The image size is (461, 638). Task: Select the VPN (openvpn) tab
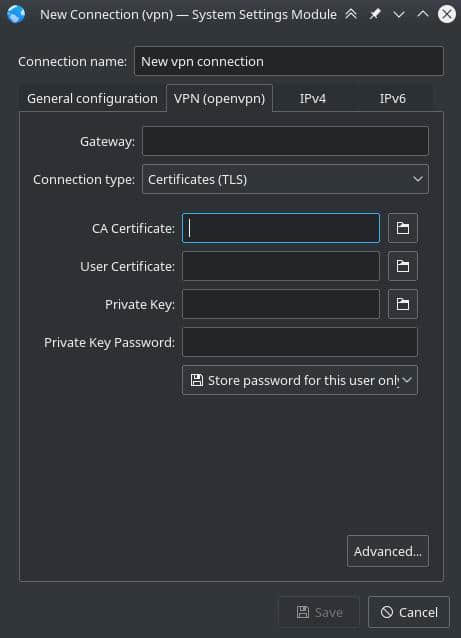219,98
